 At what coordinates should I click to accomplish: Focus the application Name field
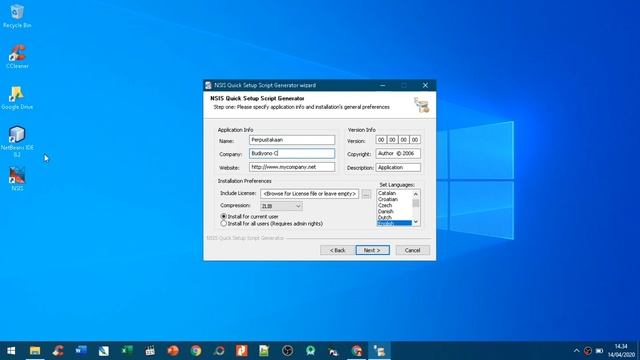pos(292,140)
